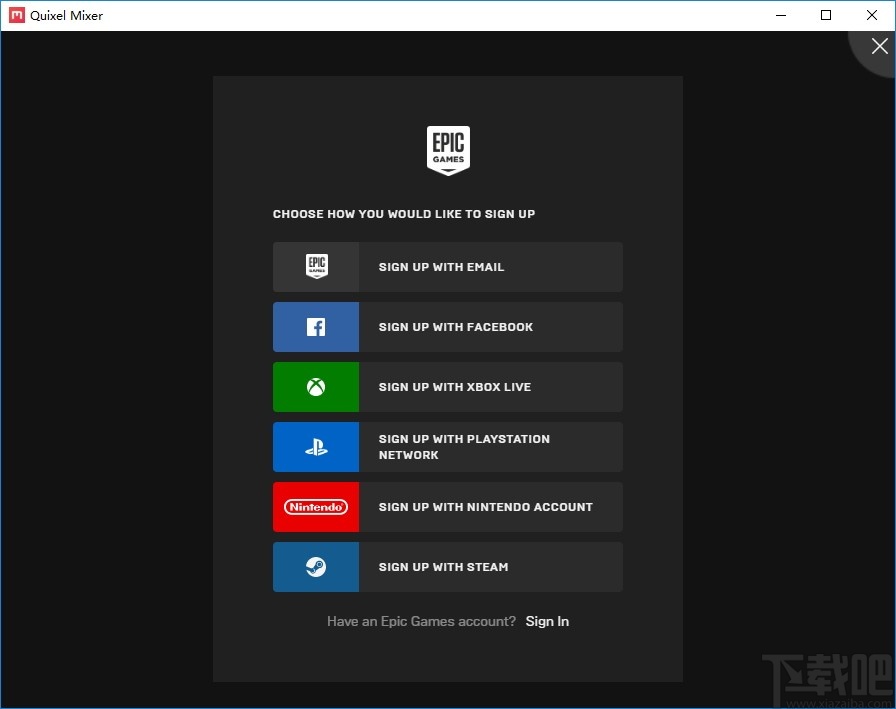Viewport: 896px width, 709px height.
Task: Choose Sign Up With Facebook
Action: click(447, 327)
